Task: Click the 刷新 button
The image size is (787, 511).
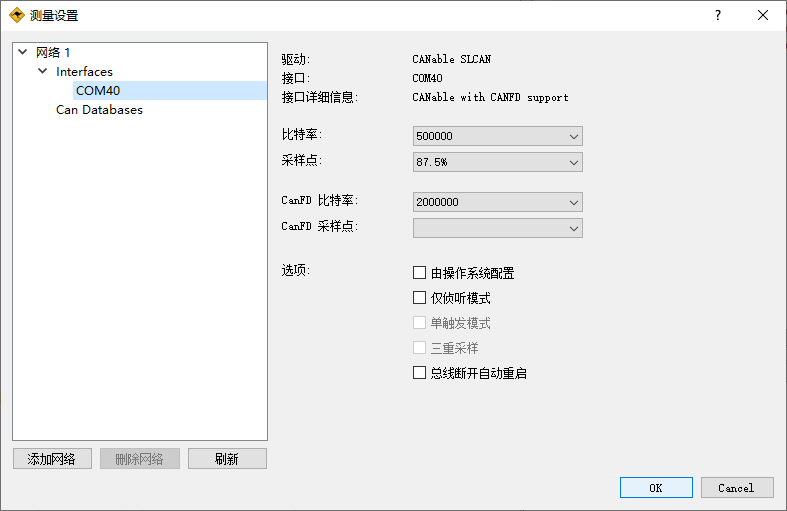Action: pyautogui.click(x=227, y=459)
